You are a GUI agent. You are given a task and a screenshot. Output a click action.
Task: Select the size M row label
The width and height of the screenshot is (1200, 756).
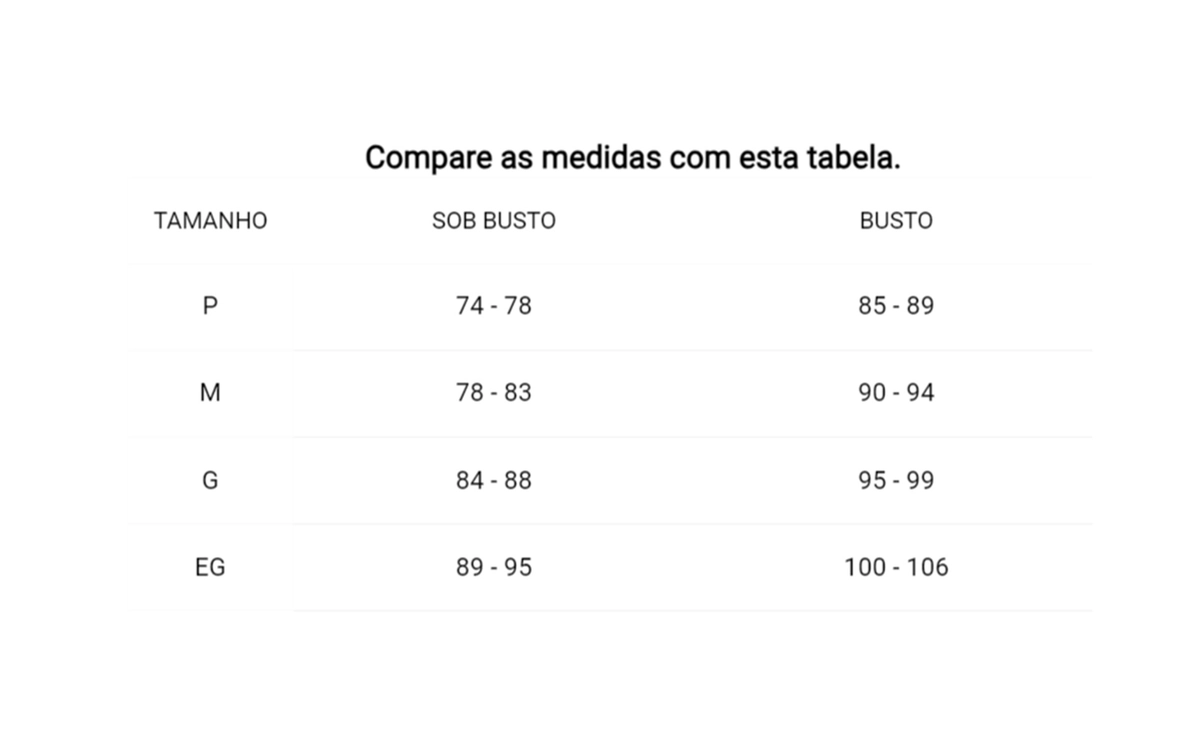[210, 393]
